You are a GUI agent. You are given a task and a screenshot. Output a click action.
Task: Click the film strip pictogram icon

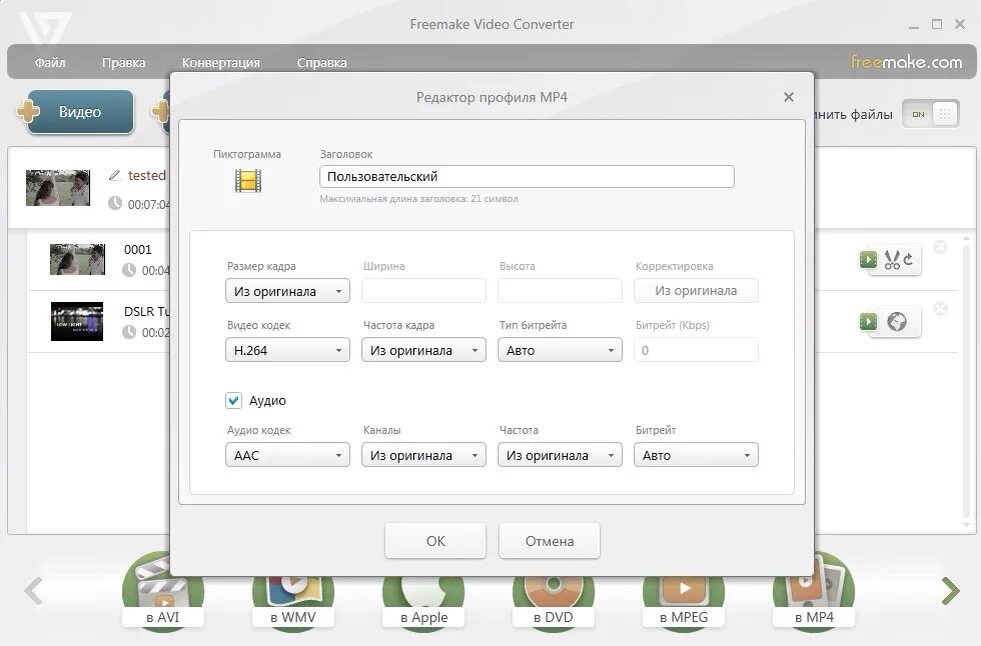point(248,181)
